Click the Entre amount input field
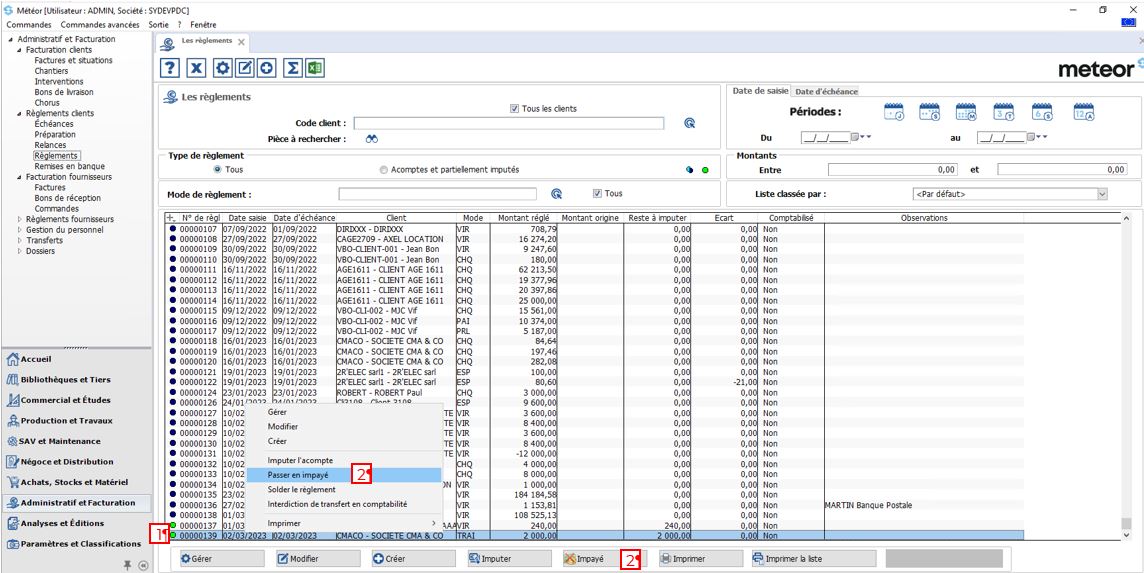Image resolution: width=1144 pixels, height=573 pixels. pos(892,169)
